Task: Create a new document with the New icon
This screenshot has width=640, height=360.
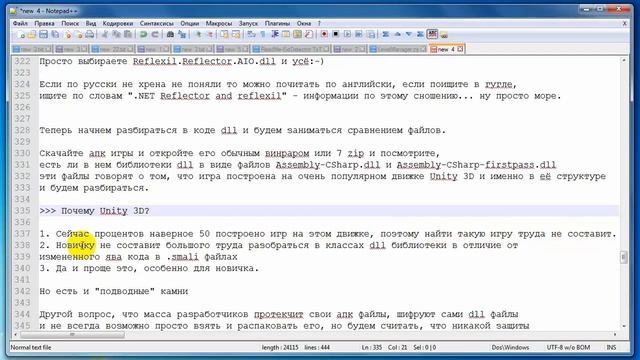Action: (x=21, y=35)
